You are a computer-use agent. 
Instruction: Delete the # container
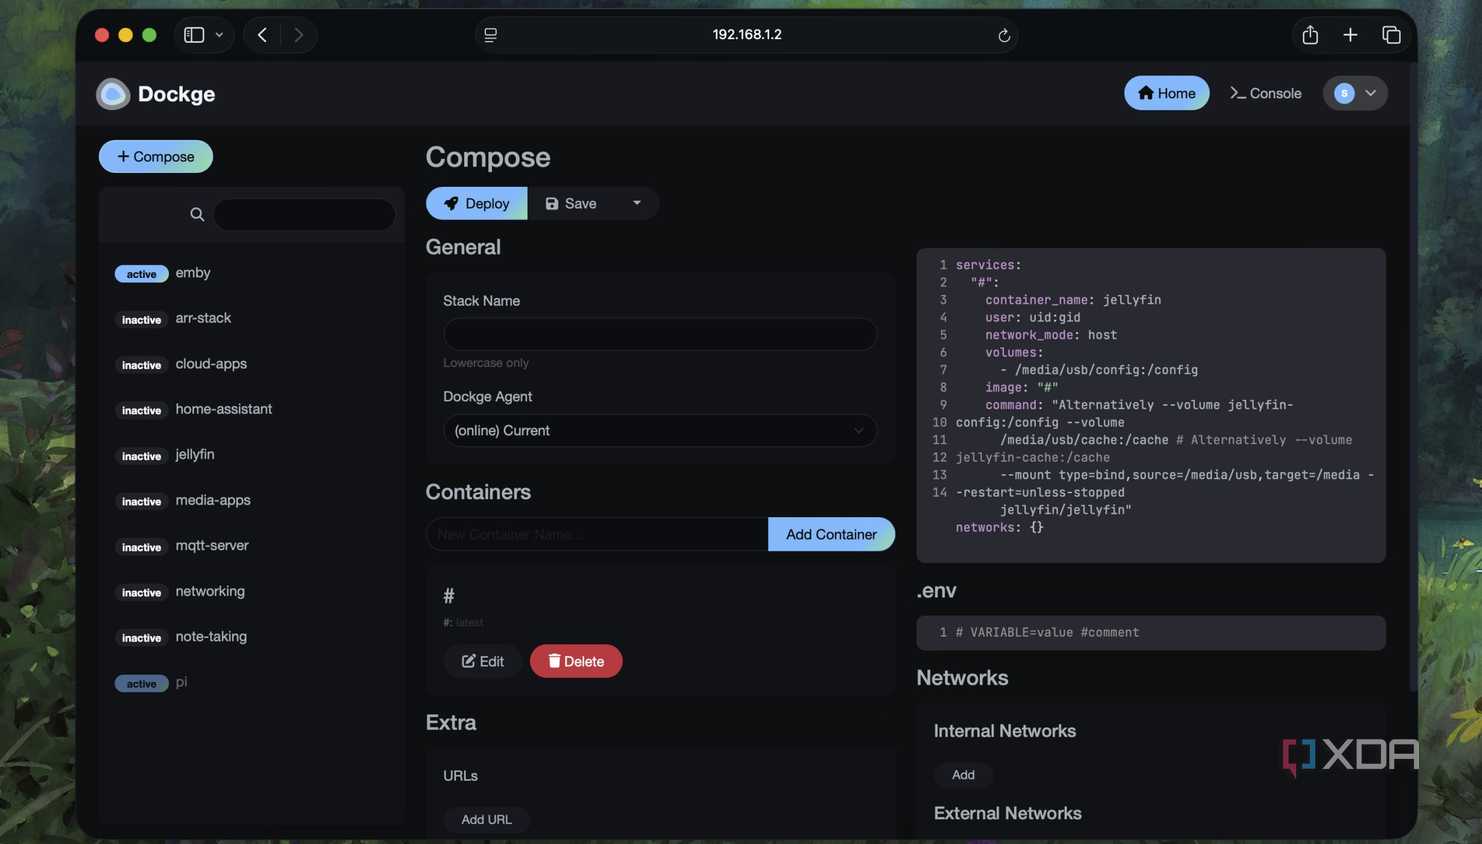coord(576,661)
